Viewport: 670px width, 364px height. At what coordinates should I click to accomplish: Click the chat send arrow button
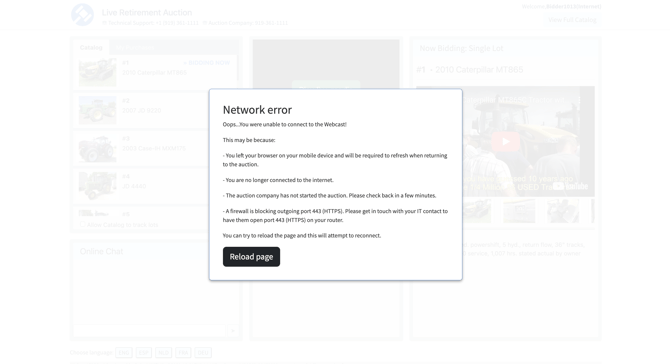click(x=233, y=331)
